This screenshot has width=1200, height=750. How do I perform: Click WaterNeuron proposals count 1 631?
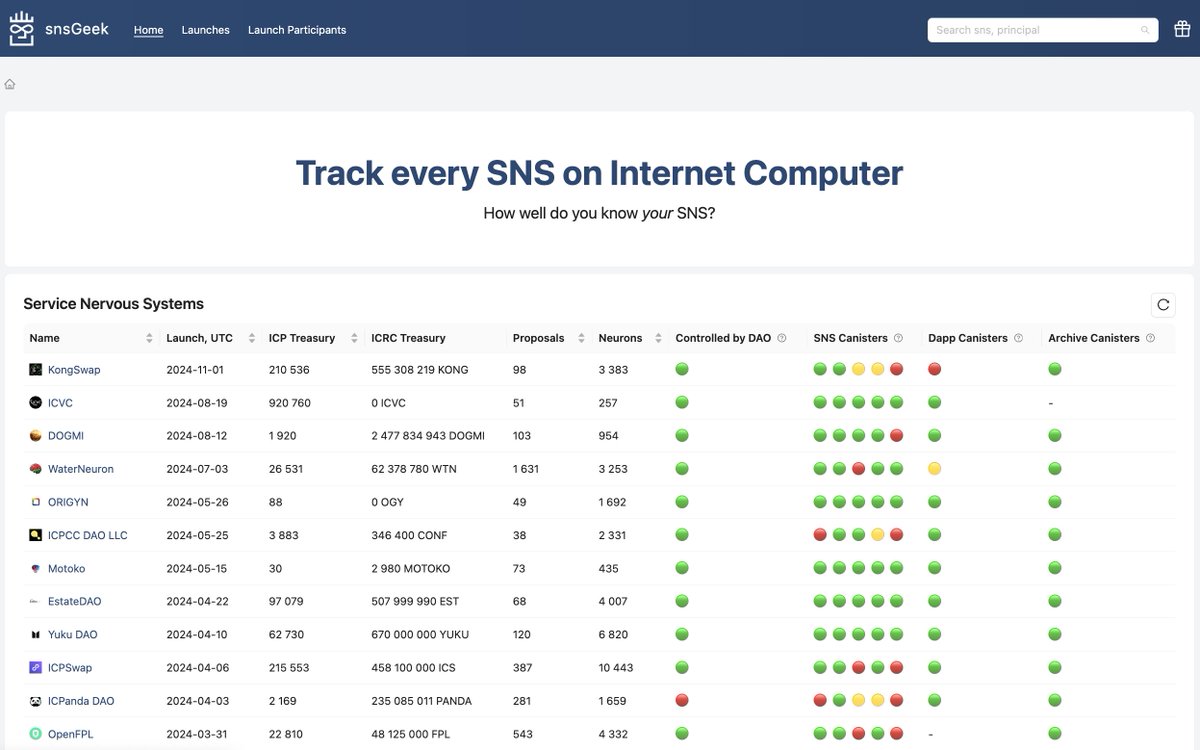[527, 469]
